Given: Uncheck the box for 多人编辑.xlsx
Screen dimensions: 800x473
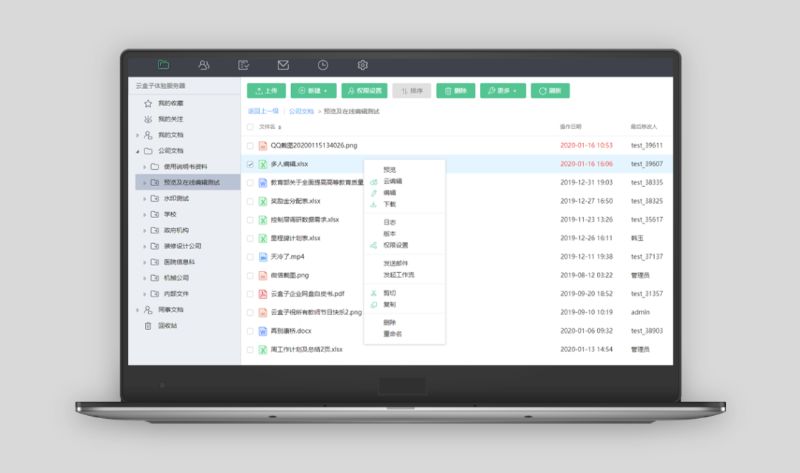Looking at the screenshot, I should (250, 164).
